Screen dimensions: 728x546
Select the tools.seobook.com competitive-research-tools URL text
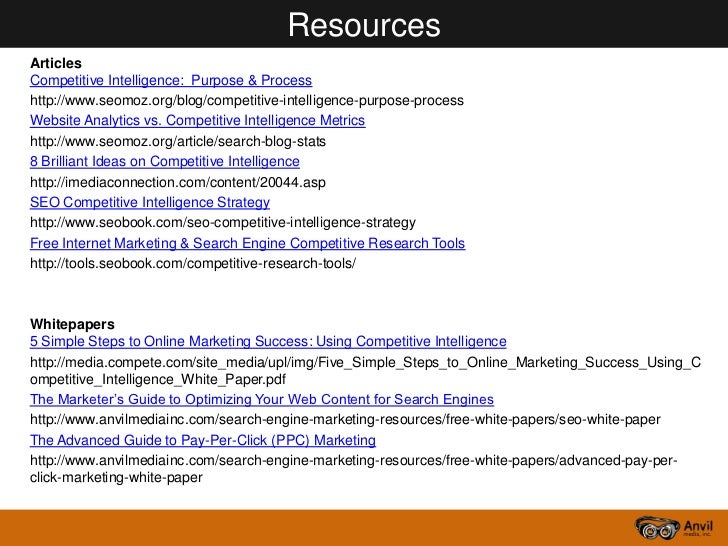point(193,263)
